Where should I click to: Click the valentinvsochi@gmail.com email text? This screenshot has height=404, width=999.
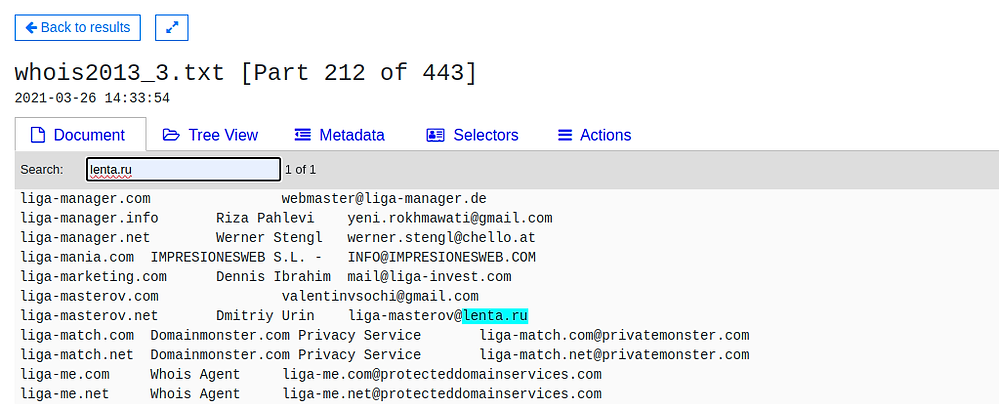click(380, 296)
